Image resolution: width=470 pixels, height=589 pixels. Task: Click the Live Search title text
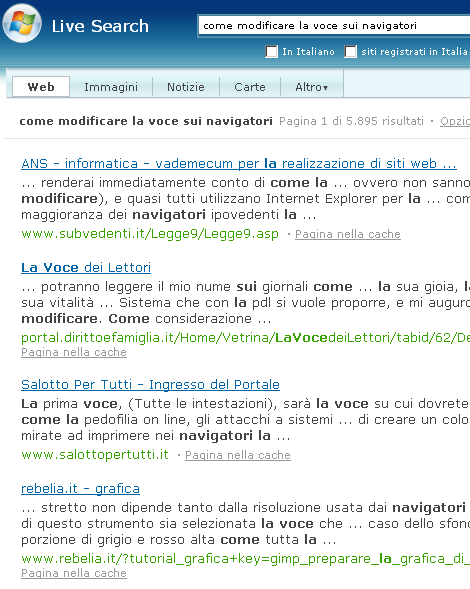click(100, 26)
